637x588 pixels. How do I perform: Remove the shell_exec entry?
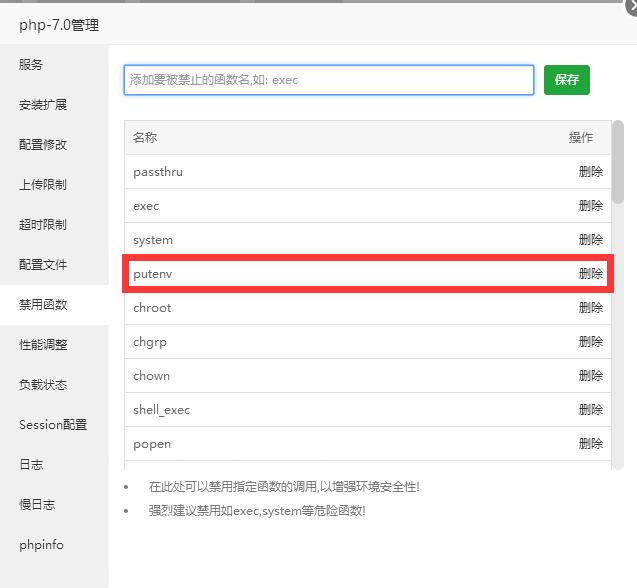[590, 410]
